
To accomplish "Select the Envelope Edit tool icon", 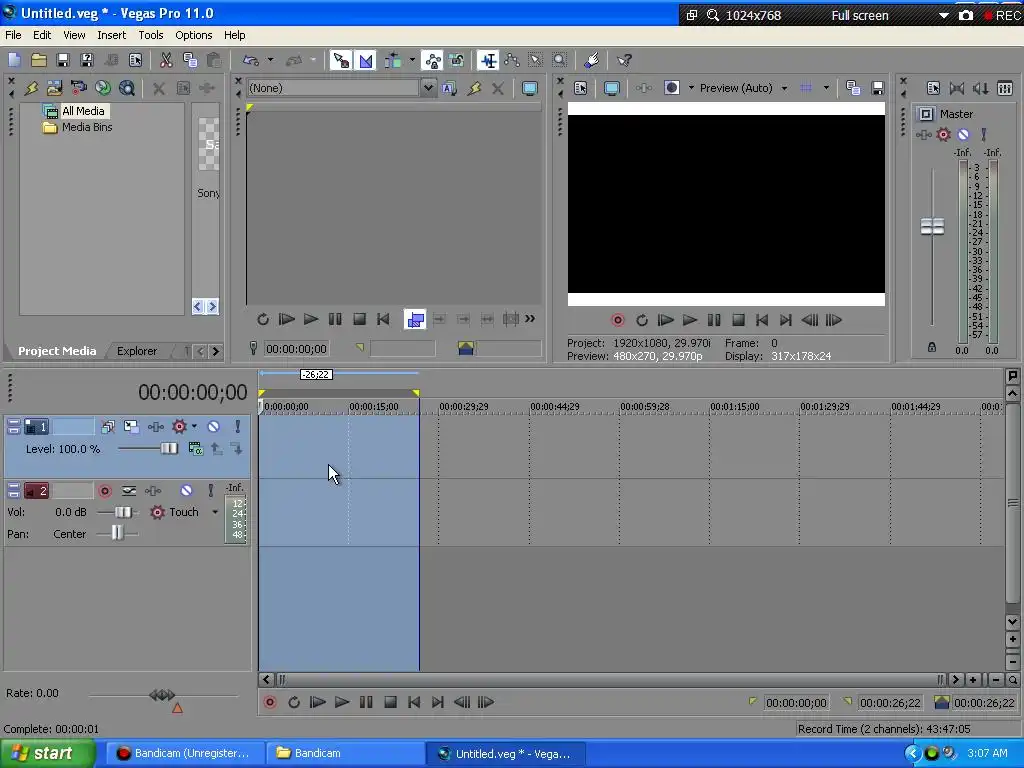I will point(512,61).
